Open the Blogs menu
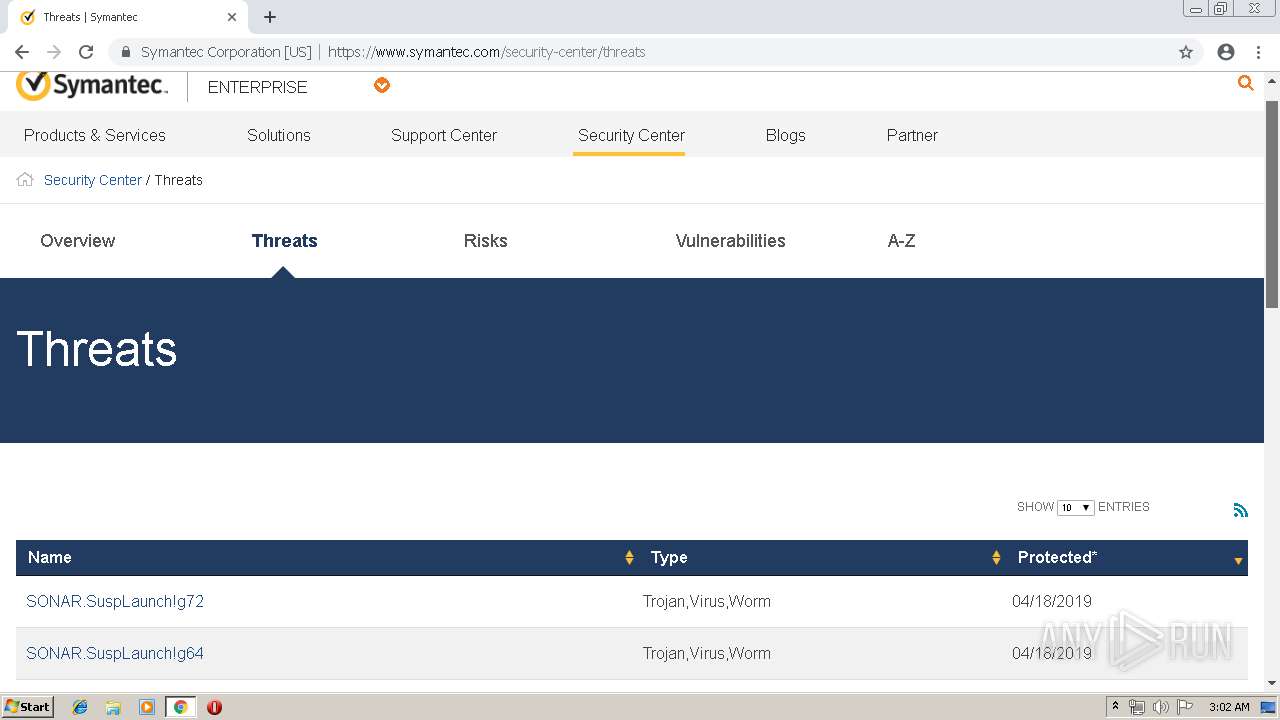The height and width of the screenshot is (720, 1280). (x=785, y=135)
